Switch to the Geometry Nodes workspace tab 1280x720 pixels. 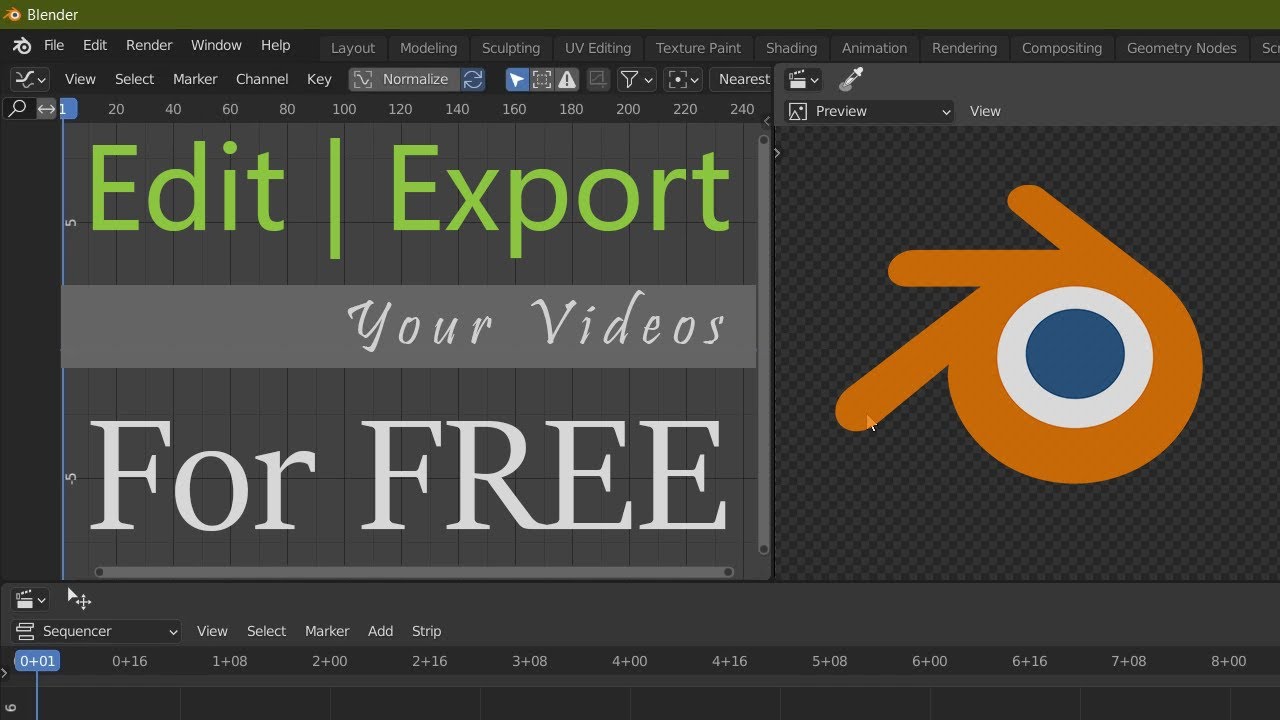coord(1181,48)
